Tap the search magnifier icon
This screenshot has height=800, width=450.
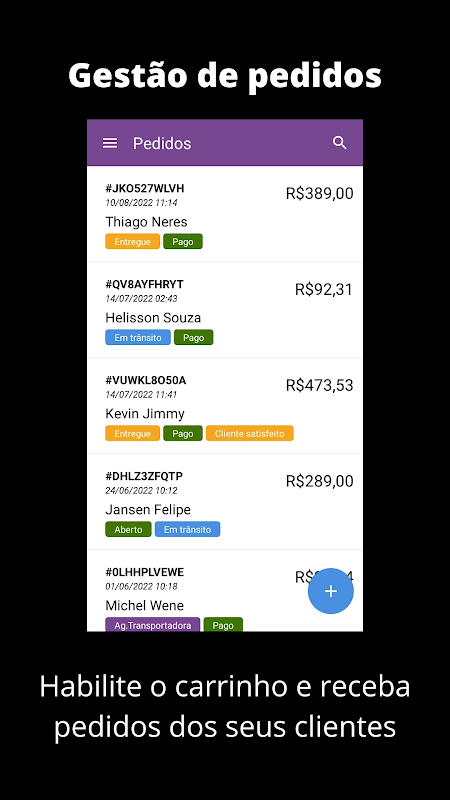point(340,143)
